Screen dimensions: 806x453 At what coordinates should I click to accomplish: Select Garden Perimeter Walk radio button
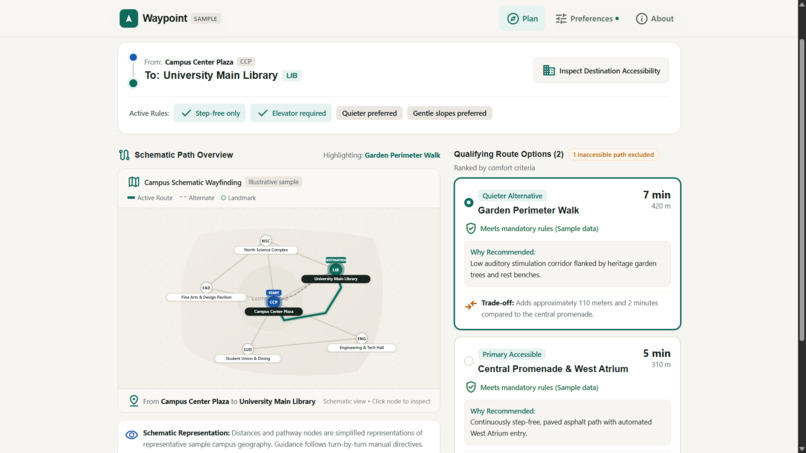468,203
